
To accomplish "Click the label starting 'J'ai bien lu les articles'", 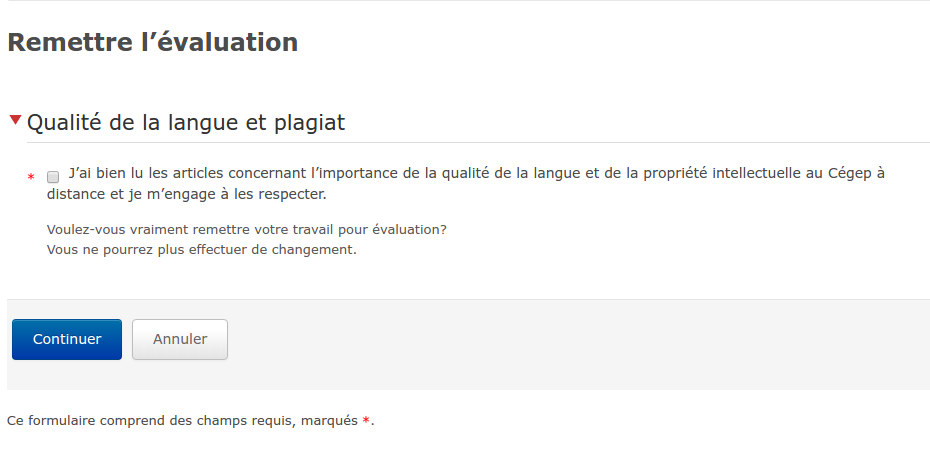I will (300, 173).
